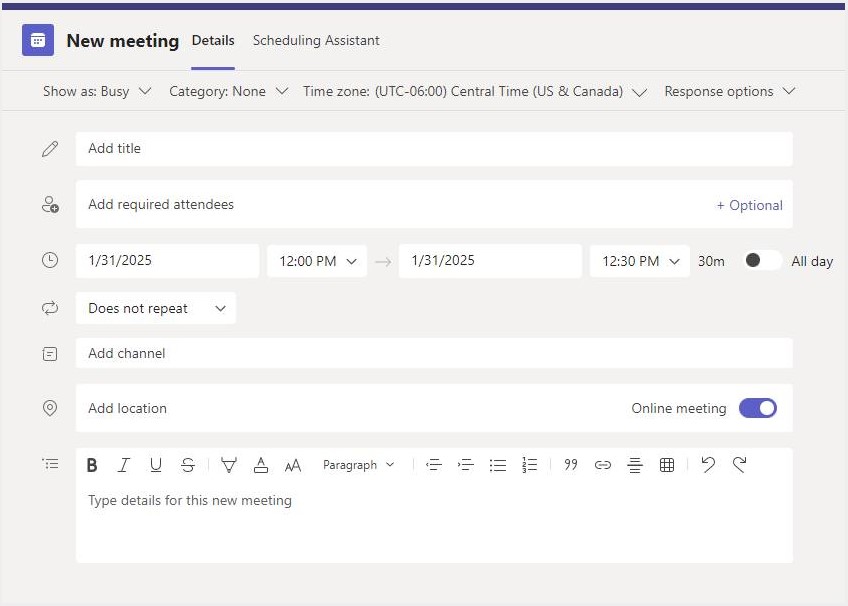The width and height of the screenshot is (848, 606).
Task: Turn off the Online meeting switch
Action: pos(757,408)
